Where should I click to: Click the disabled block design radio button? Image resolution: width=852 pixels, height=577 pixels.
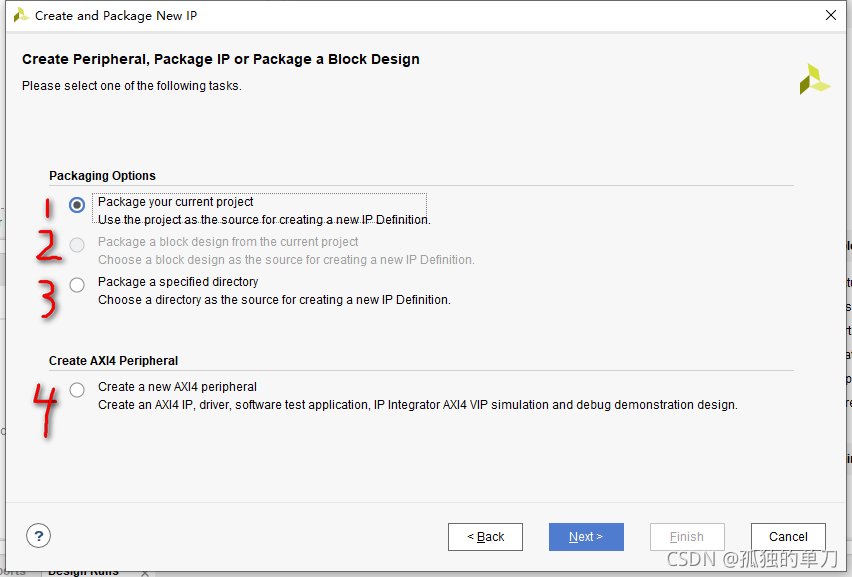pyautogui.click(x=77, y=245)
